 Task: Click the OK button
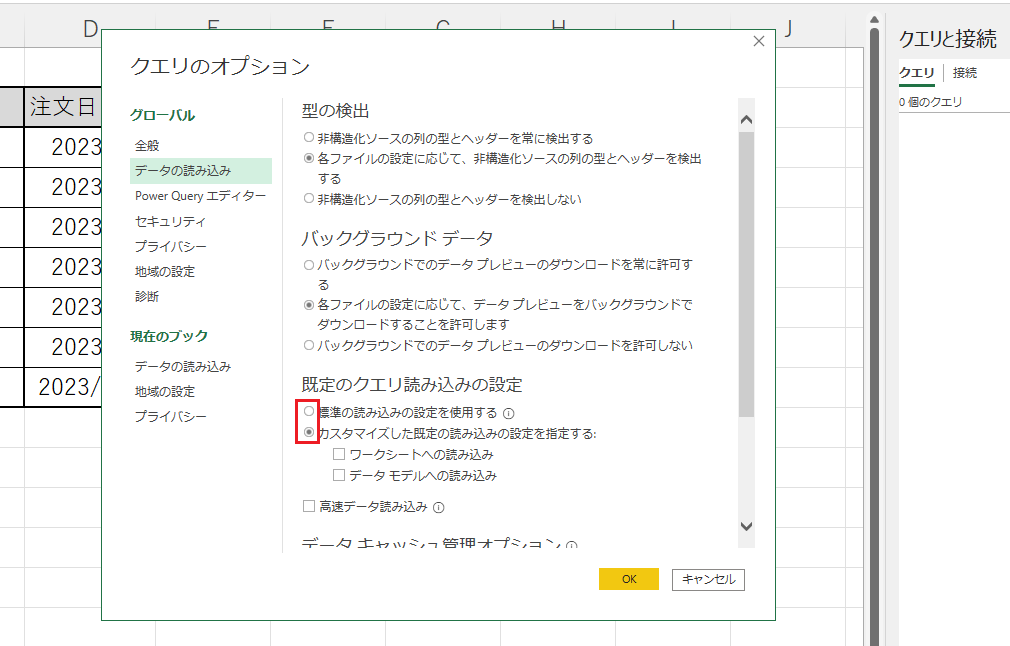pyautogui.click(x=628, y=579)
